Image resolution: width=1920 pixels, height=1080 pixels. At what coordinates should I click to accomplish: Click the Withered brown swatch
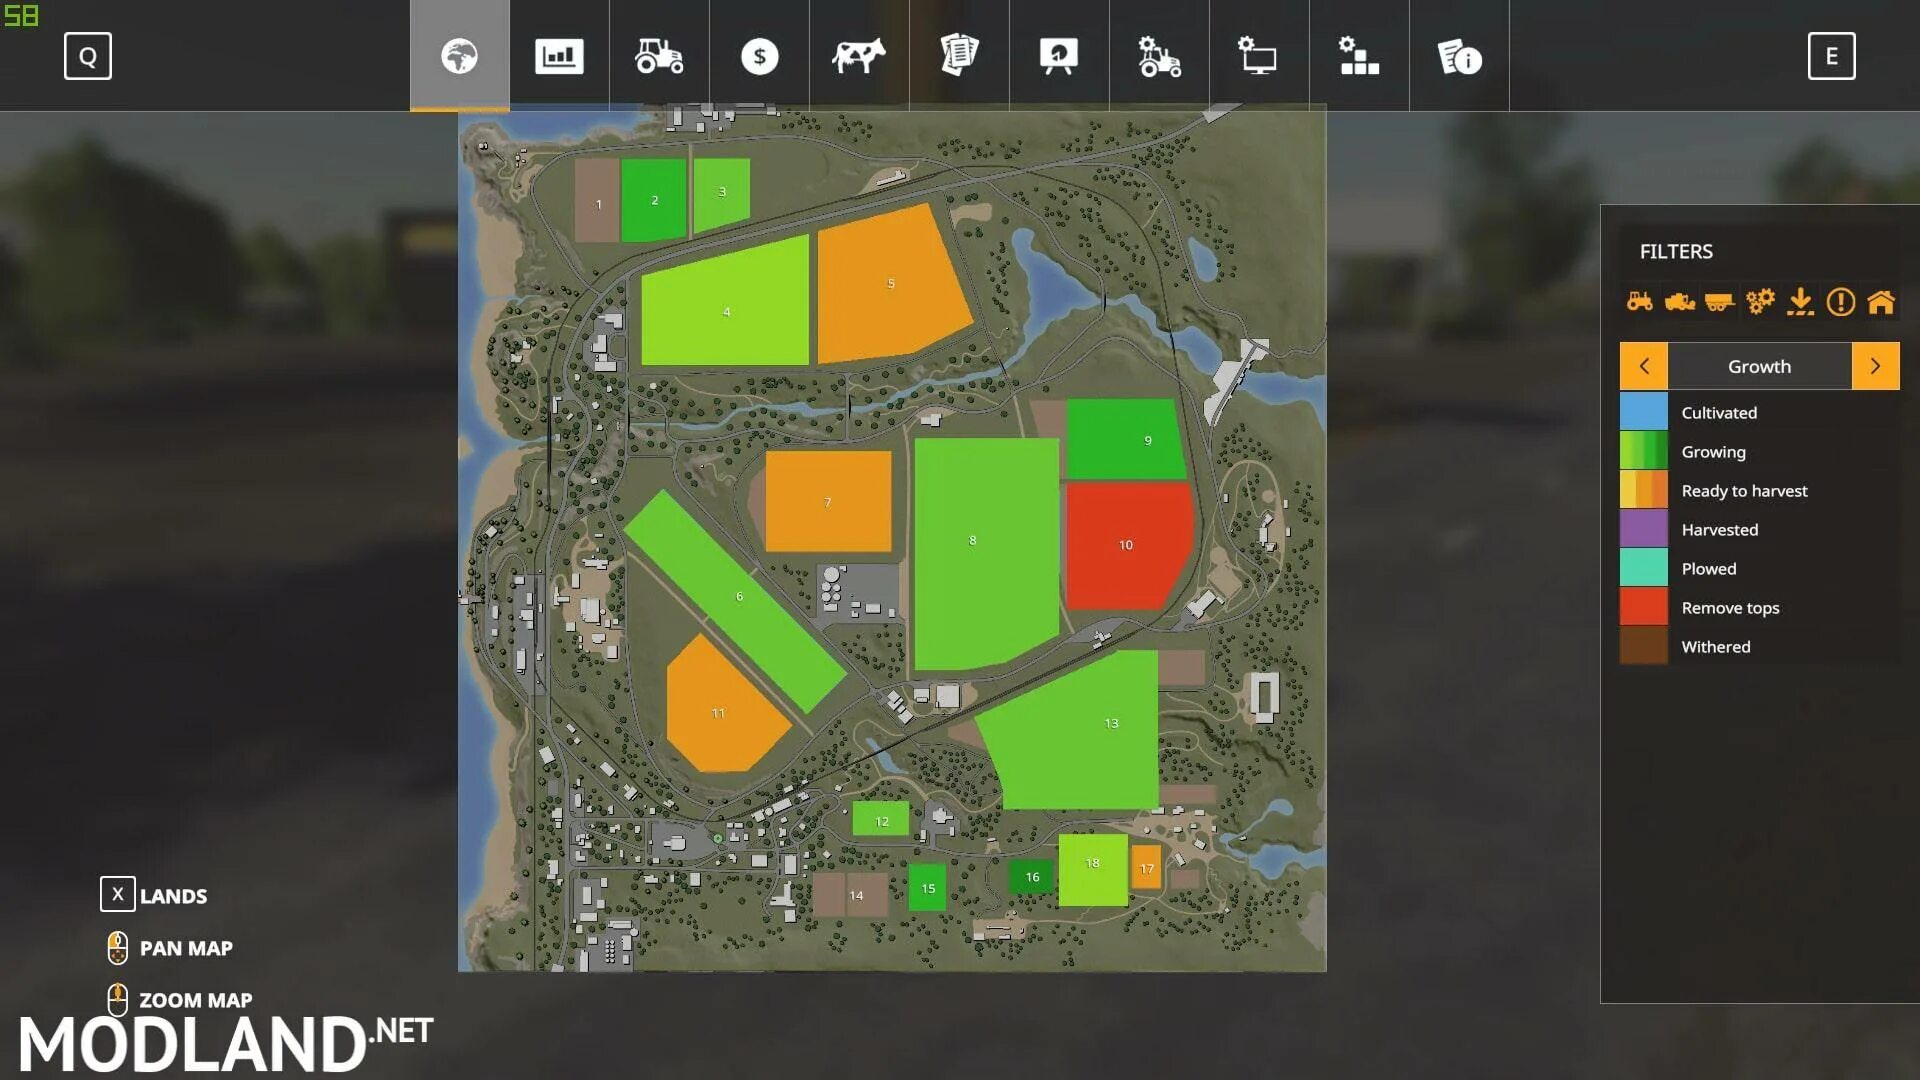(x=1644, y=645)
